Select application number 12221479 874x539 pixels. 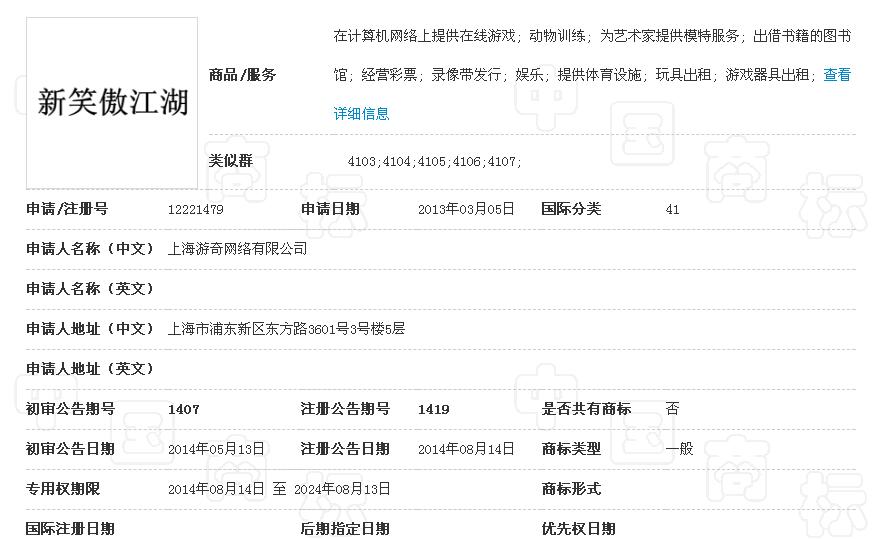(195, 209)
